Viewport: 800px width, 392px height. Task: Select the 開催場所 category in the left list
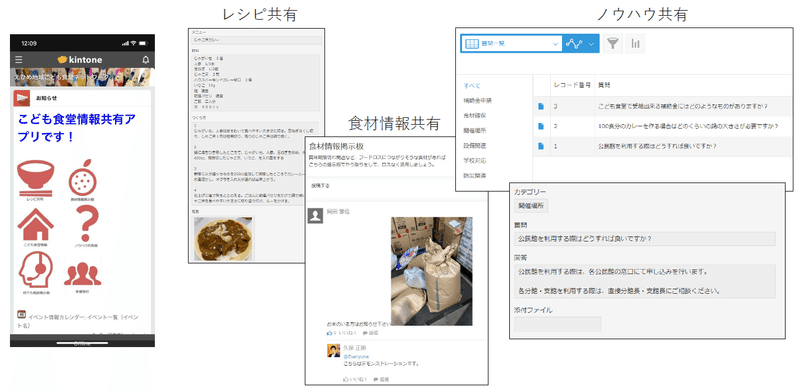[474, 130]
